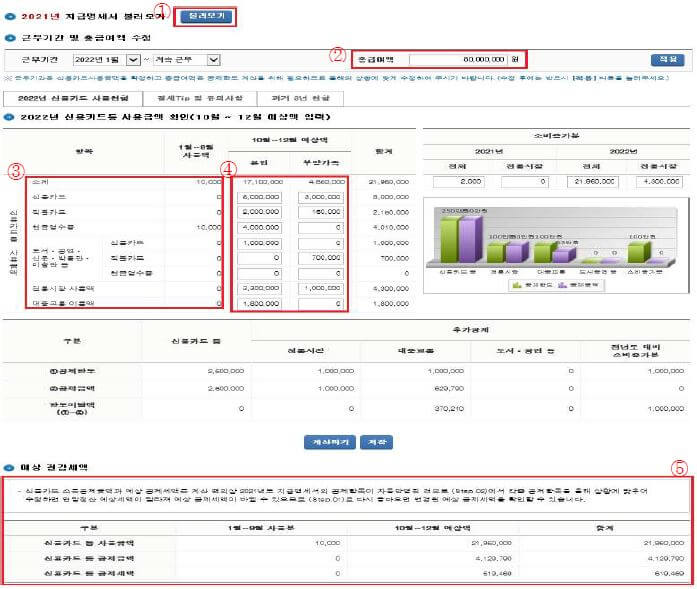Click 도서·공연 직불카드 본인 field showing 0

(x=259, y=258)
